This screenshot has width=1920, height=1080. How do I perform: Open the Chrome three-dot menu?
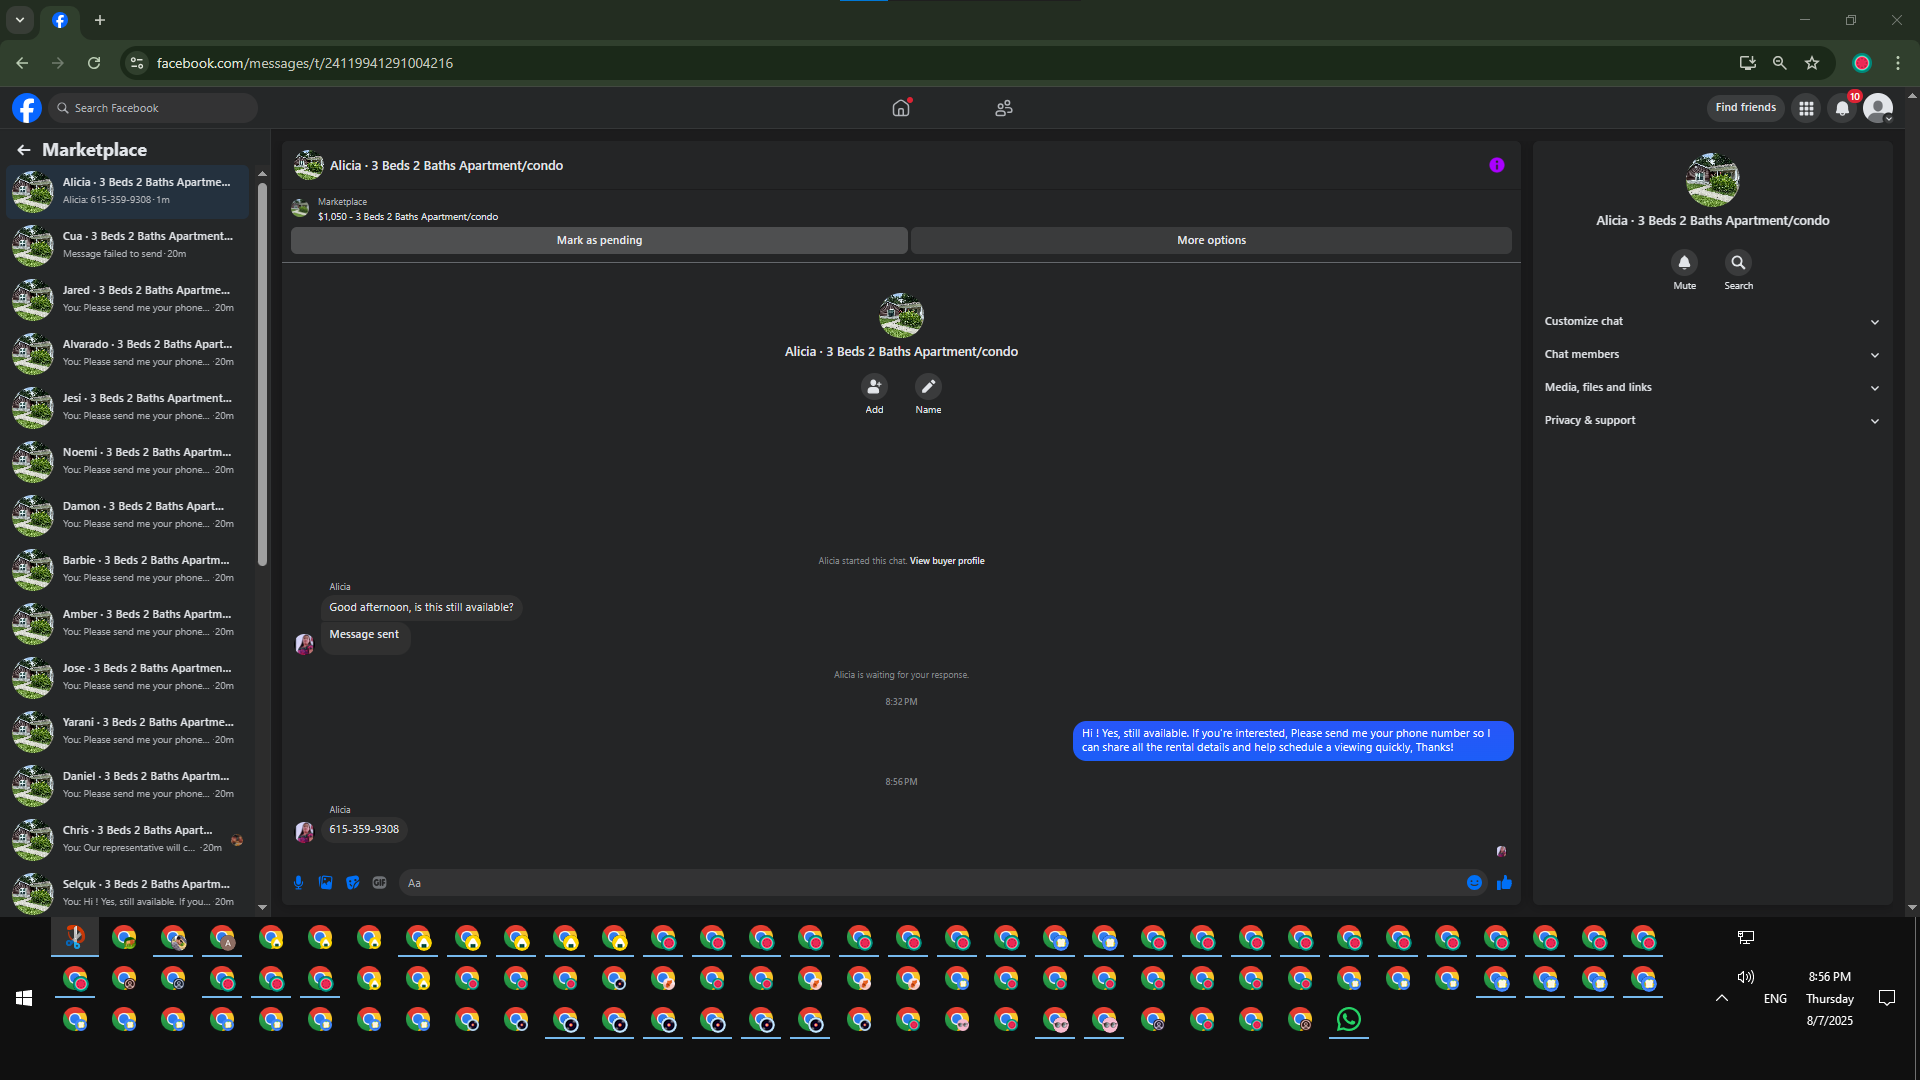coord(1898,63)
